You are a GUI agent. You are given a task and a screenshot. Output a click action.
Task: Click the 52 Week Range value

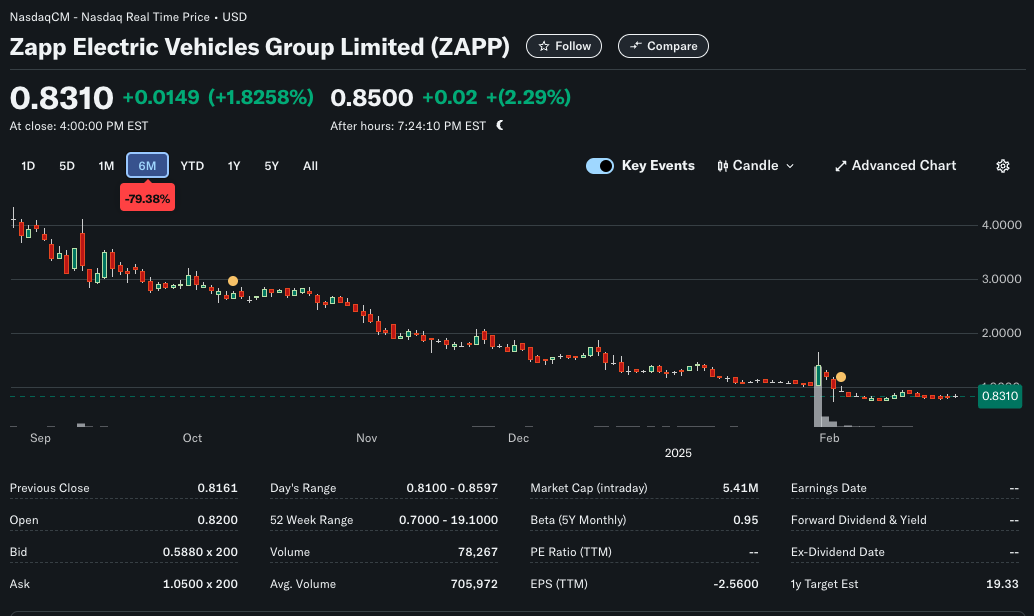[x=448, y=520]
